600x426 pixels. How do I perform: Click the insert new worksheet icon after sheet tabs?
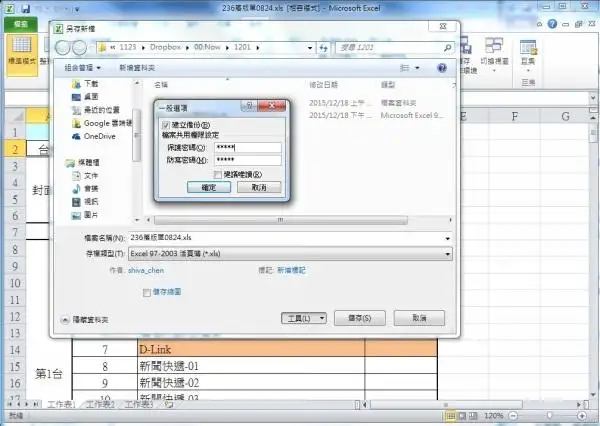tap(169, 405)
